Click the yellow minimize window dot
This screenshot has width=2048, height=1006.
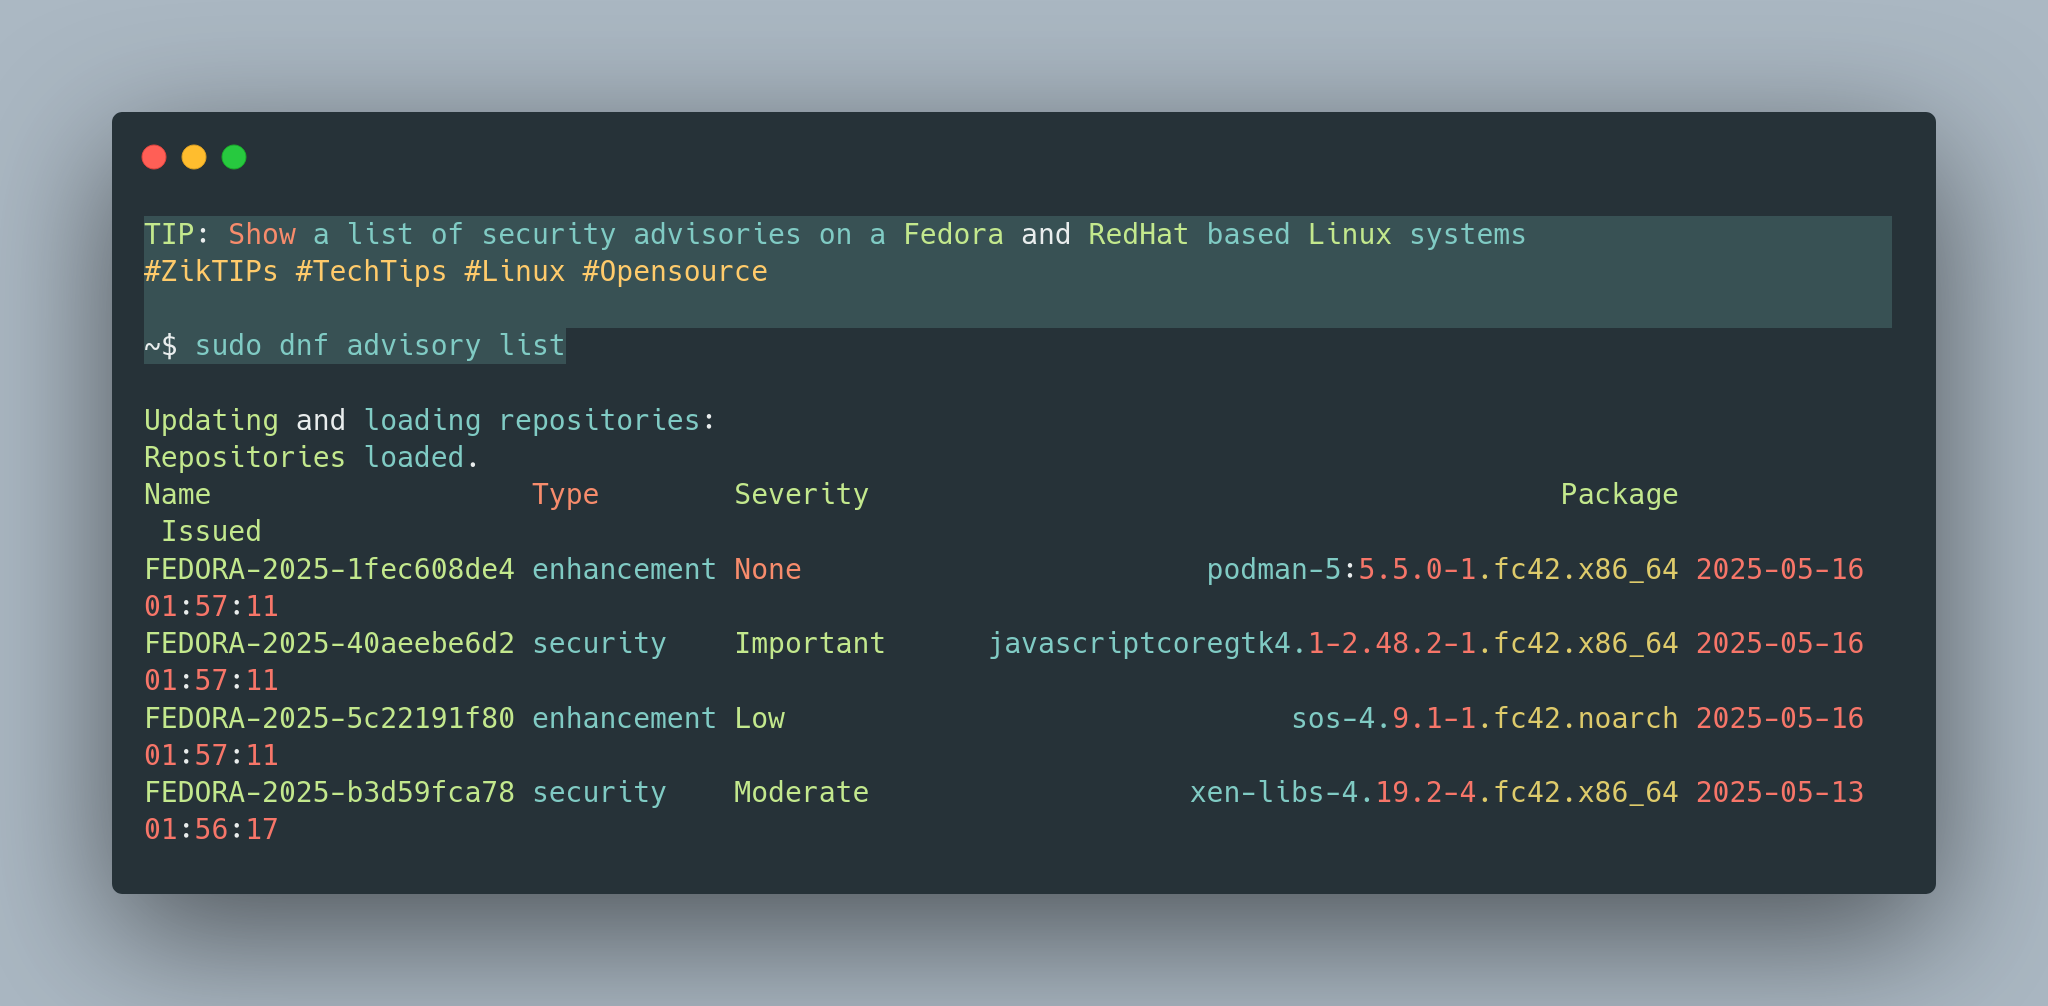tap(194, 157)
